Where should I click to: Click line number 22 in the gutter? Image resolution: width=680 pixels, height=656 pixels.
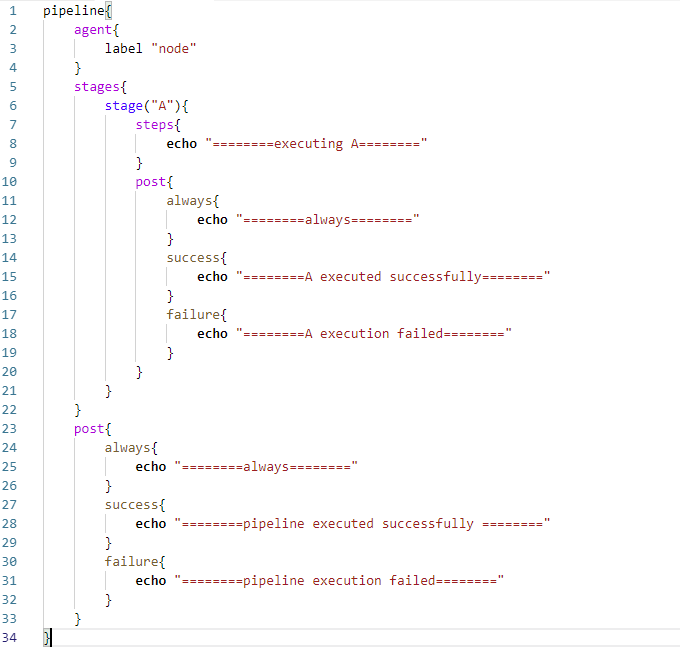pos(12,409)
